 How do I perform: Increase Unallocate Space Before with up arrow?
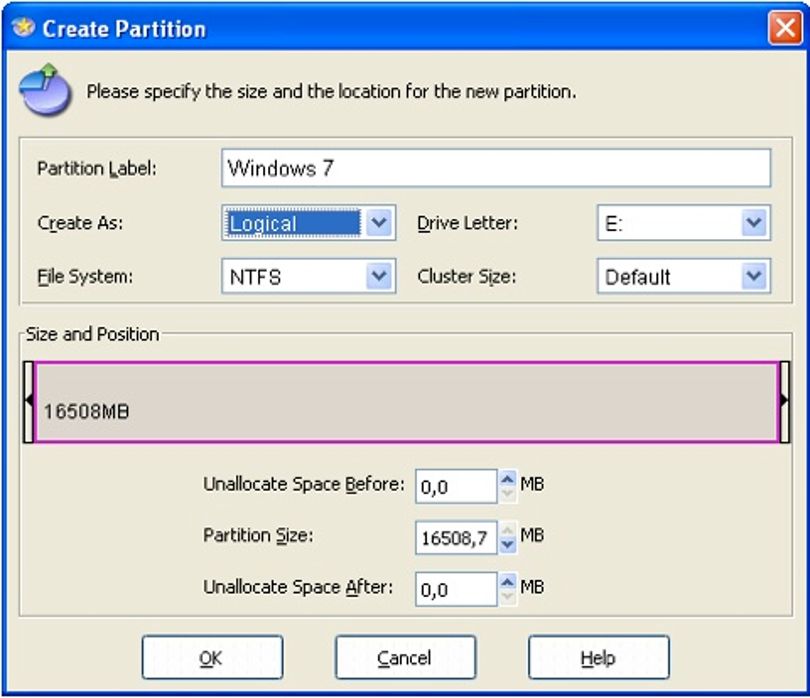(508, 478)
